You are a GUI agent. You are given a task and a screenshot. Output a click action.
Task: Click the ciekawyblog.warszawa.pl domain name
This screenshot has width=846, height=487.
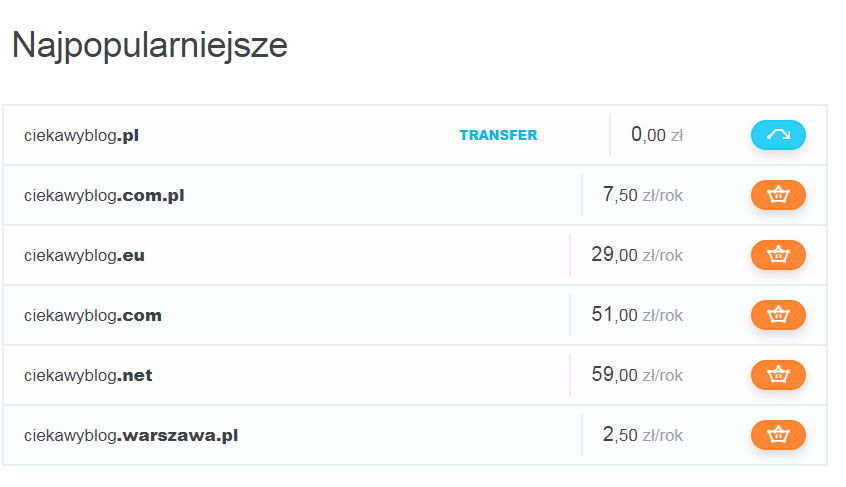131,435
